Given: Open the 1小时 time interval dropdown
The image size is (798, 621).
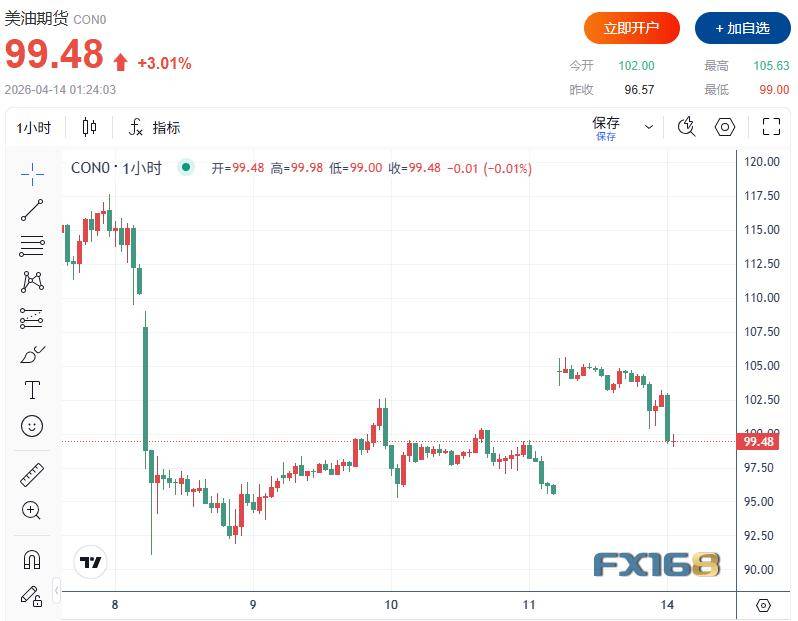Looking at the screenshot, I should (x=33, y=127).
